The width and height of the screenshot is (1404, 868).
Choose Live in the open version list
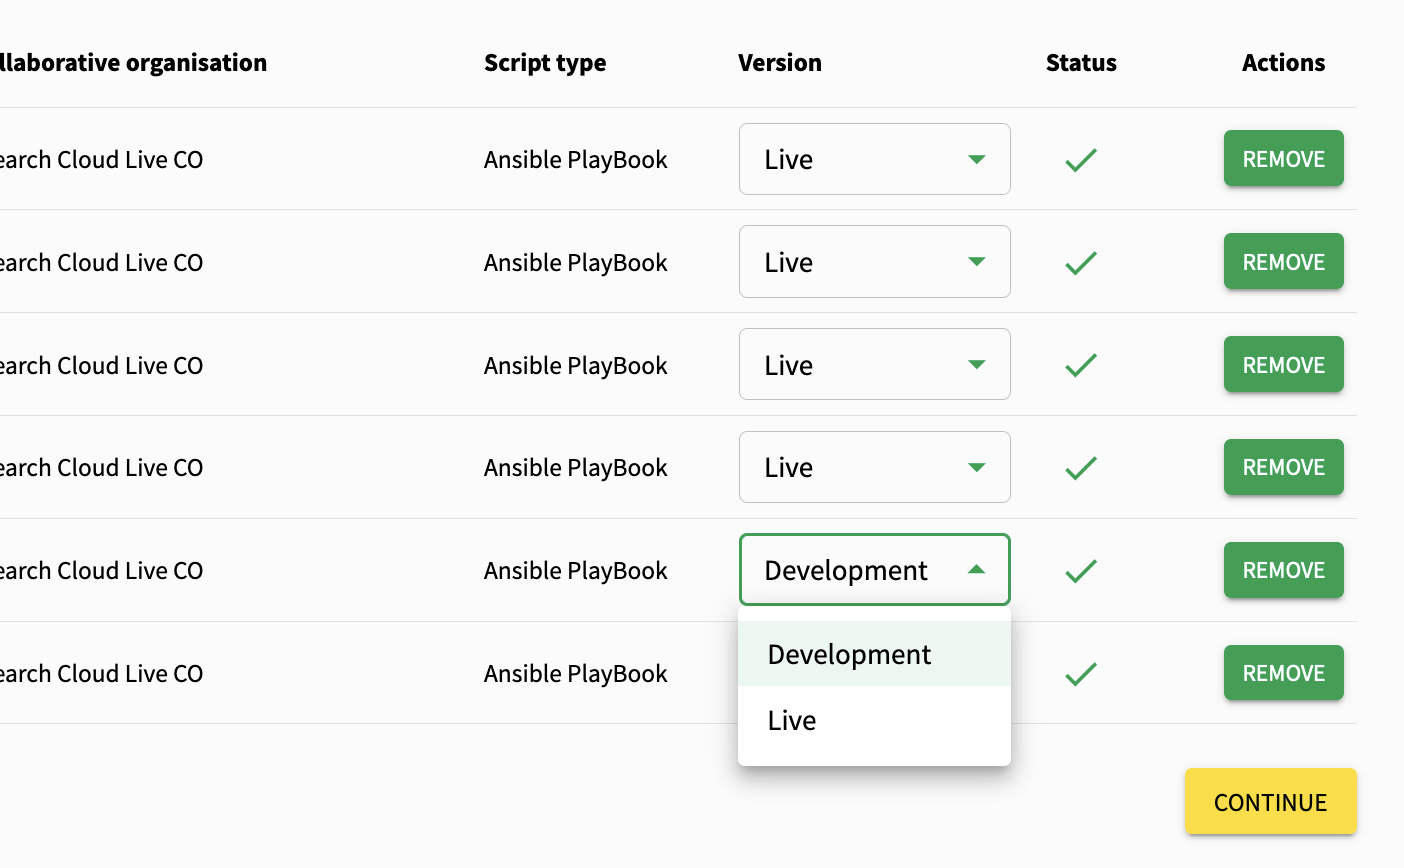[x=874, y=720]
